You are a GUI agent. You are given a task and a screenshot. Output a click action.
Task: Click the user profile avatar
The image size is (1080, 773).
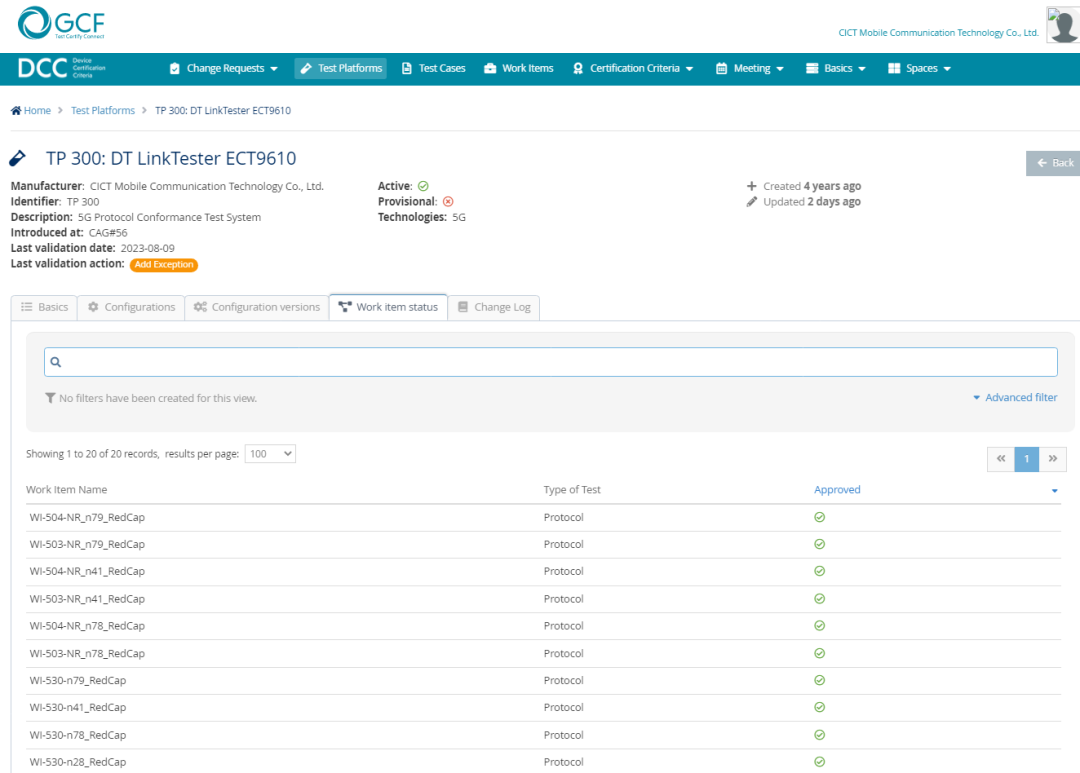click(x=1062, y=25)
